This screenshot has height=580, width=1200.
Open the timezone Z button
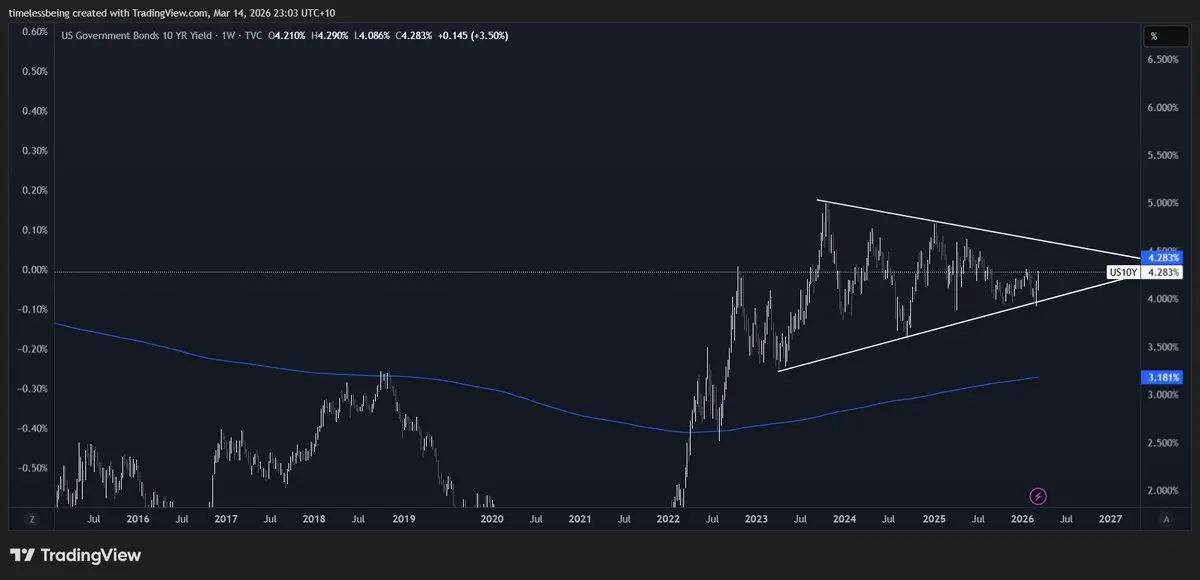32,519
